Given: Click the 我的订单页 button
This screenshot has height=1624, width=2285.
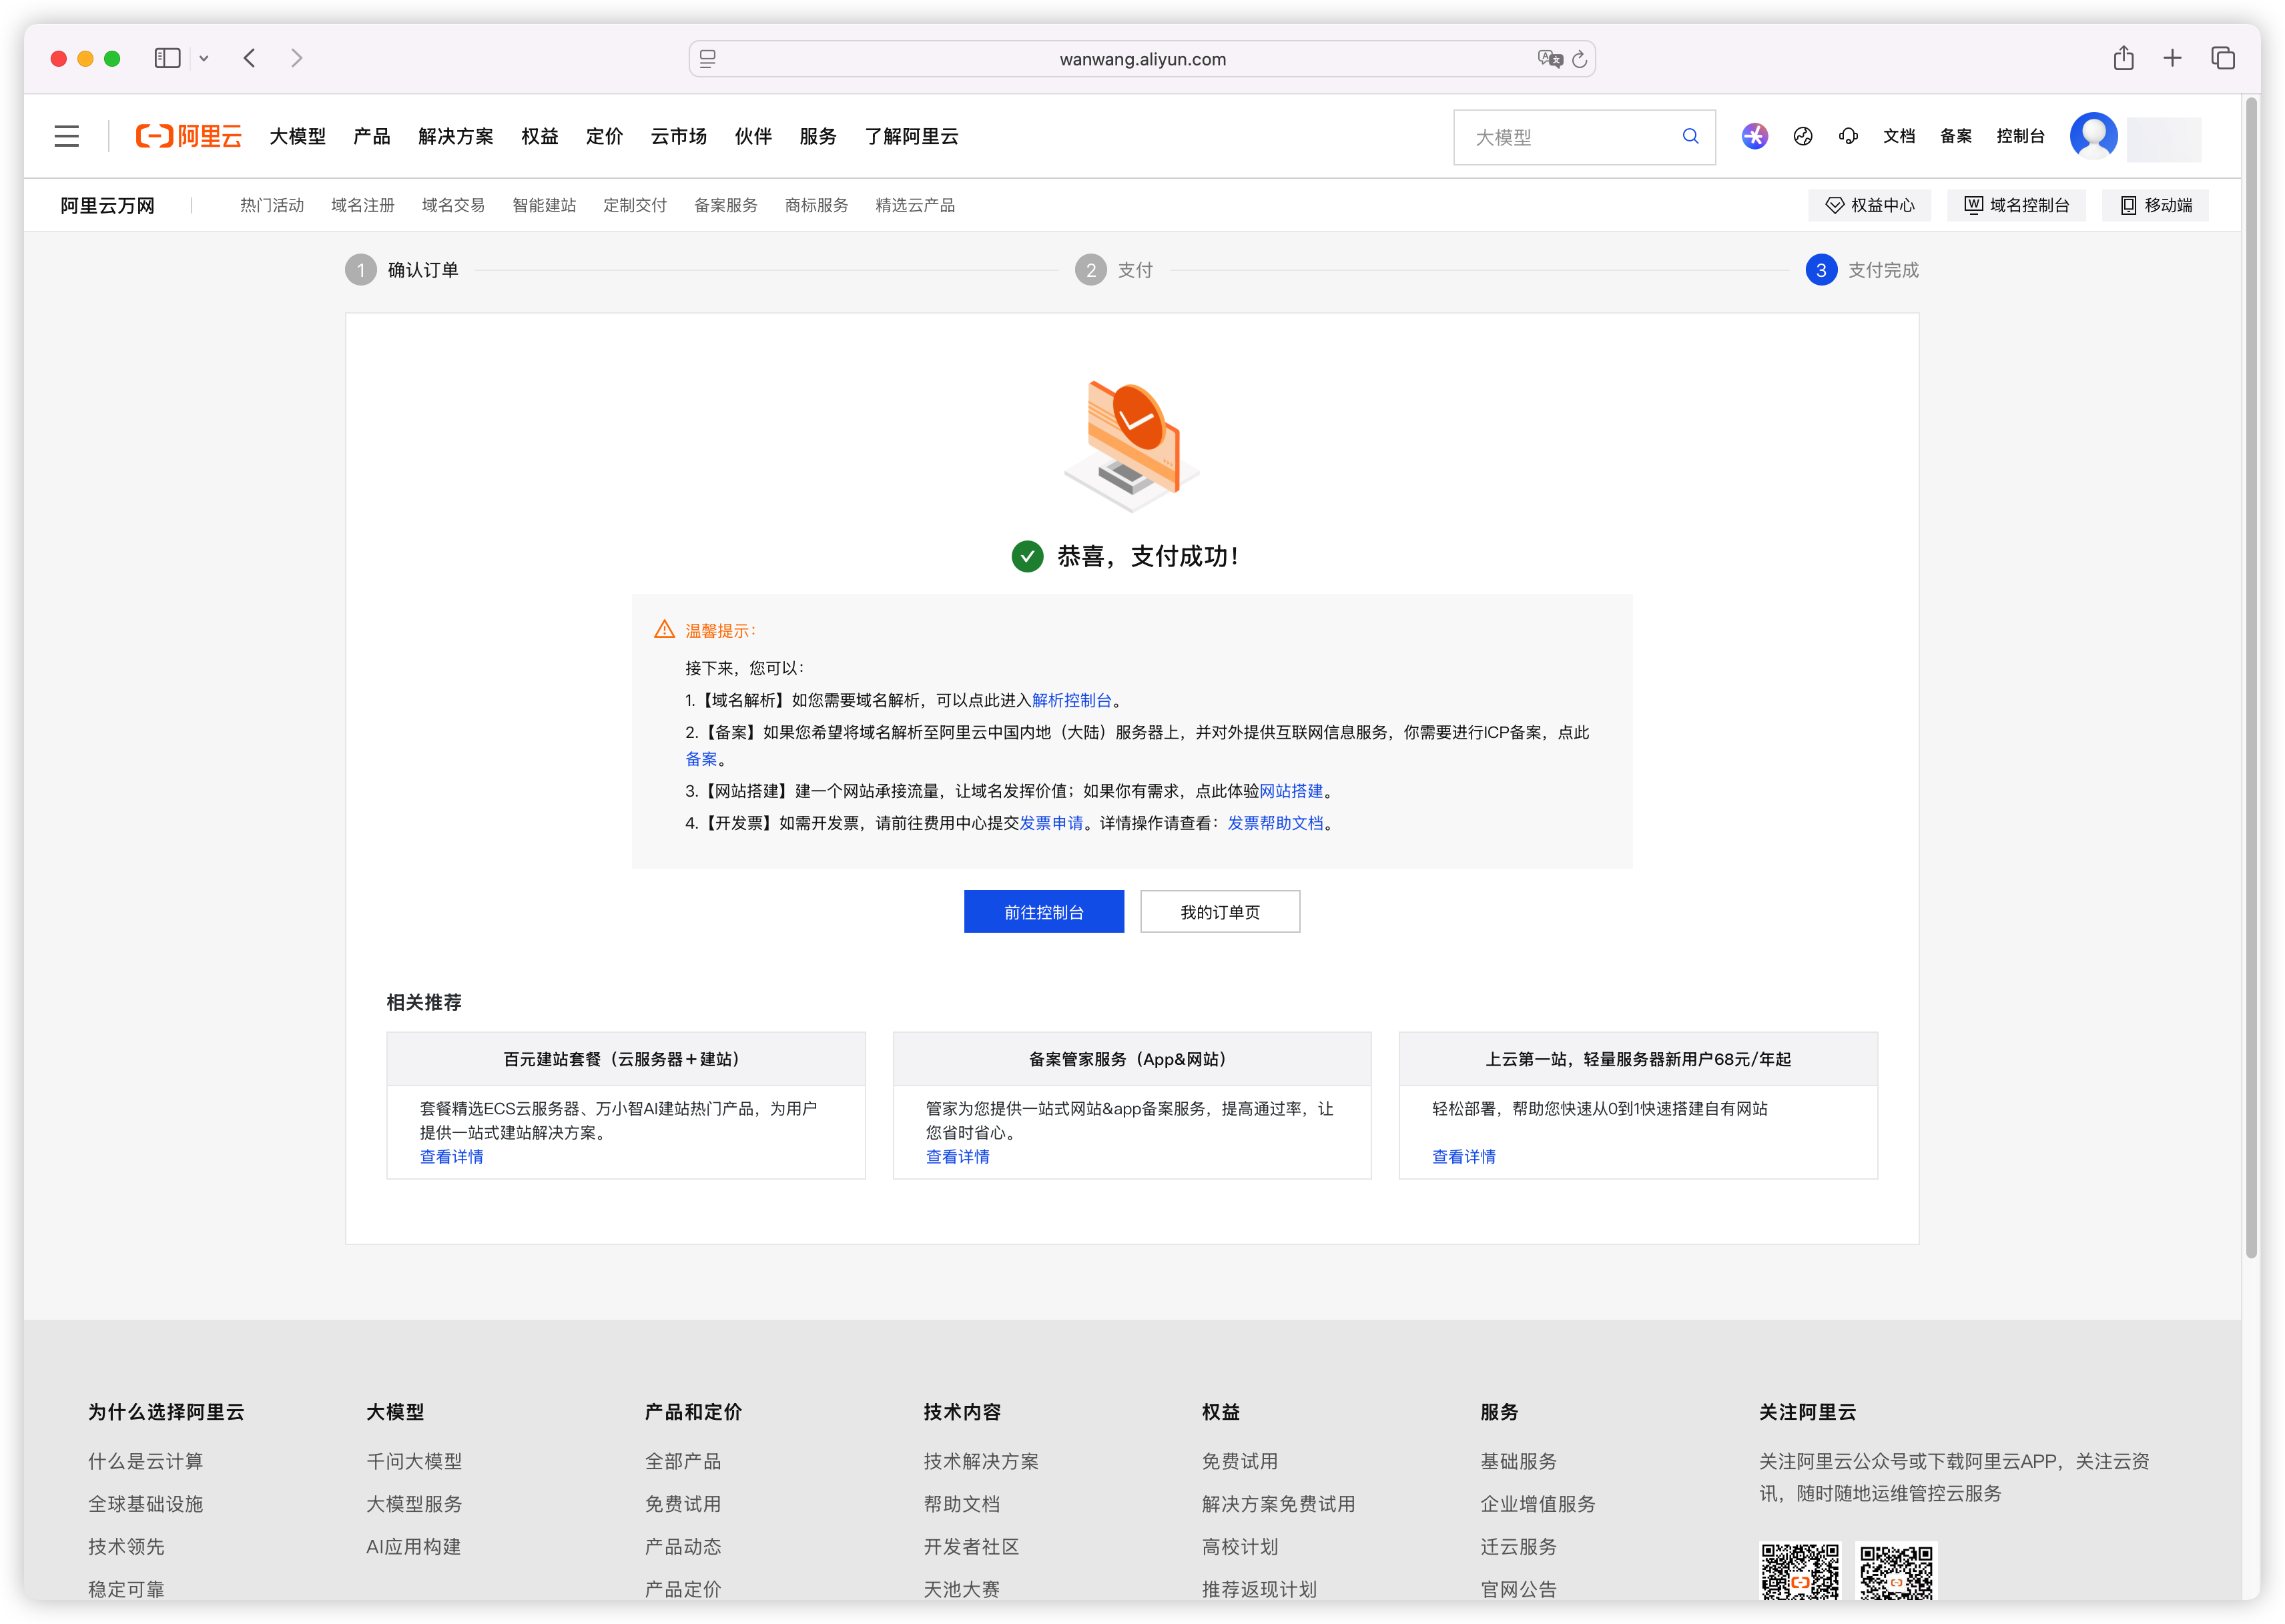Looking at the screenshot, I should click(1219, 911).
